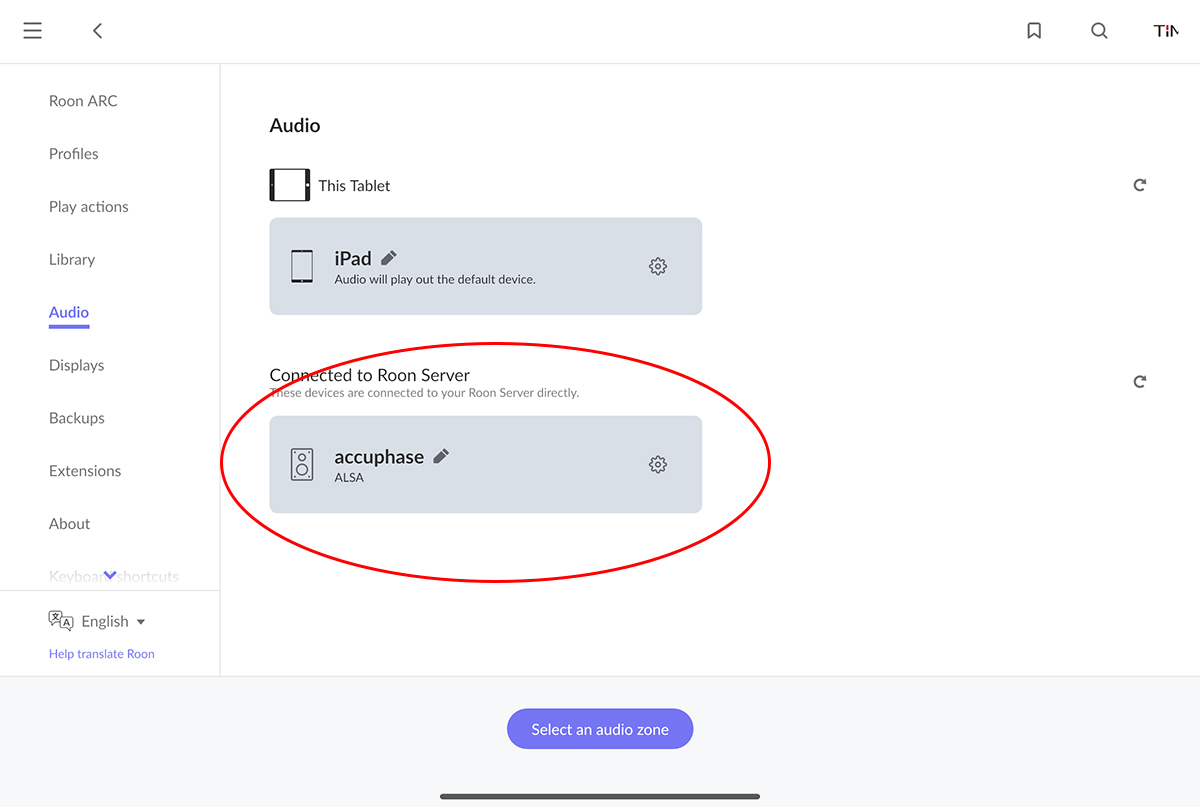Rename accuphase using the pencil icon

click(x=441, y=456)
